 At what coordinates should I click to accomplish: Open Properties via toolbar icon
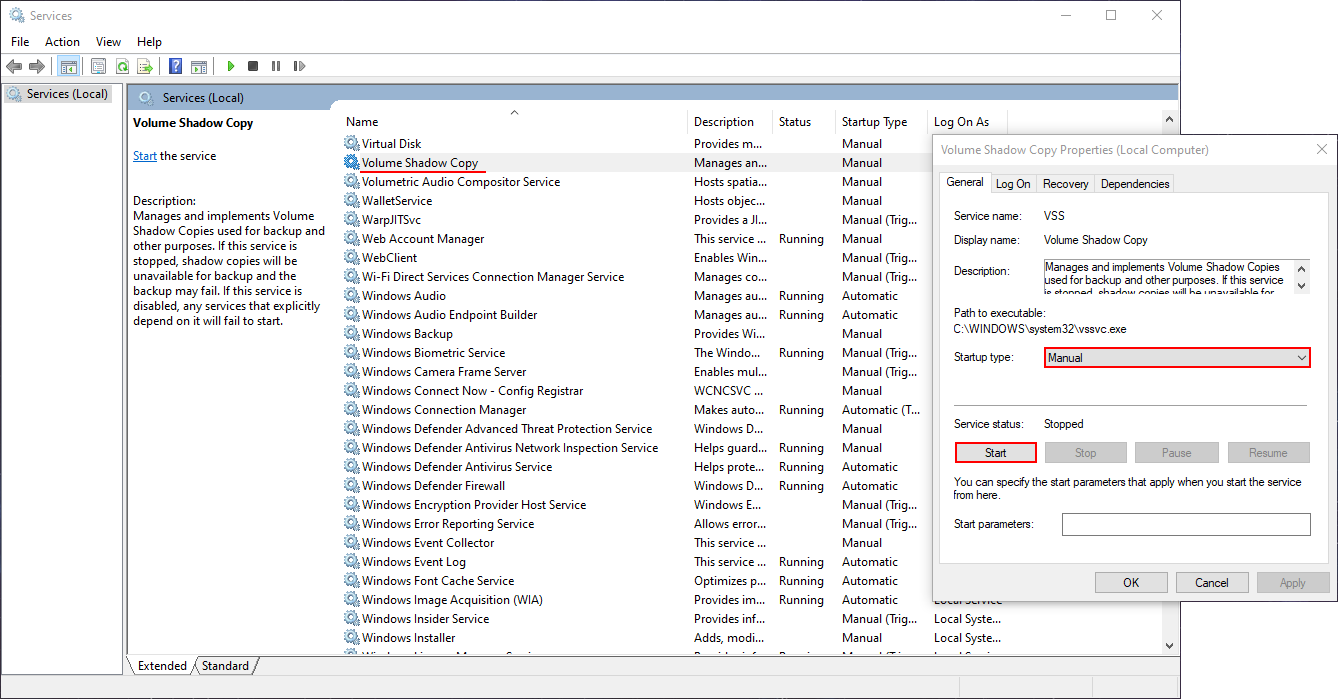98,66
